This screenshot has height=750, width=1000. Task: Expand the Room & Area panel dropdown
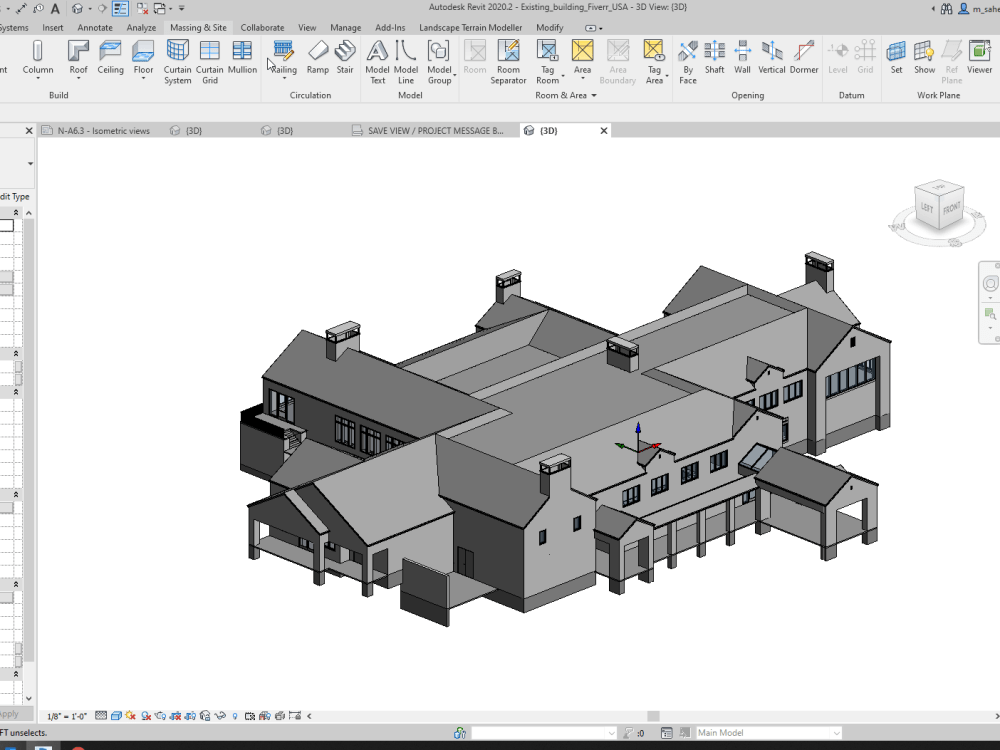pos(594,95)
